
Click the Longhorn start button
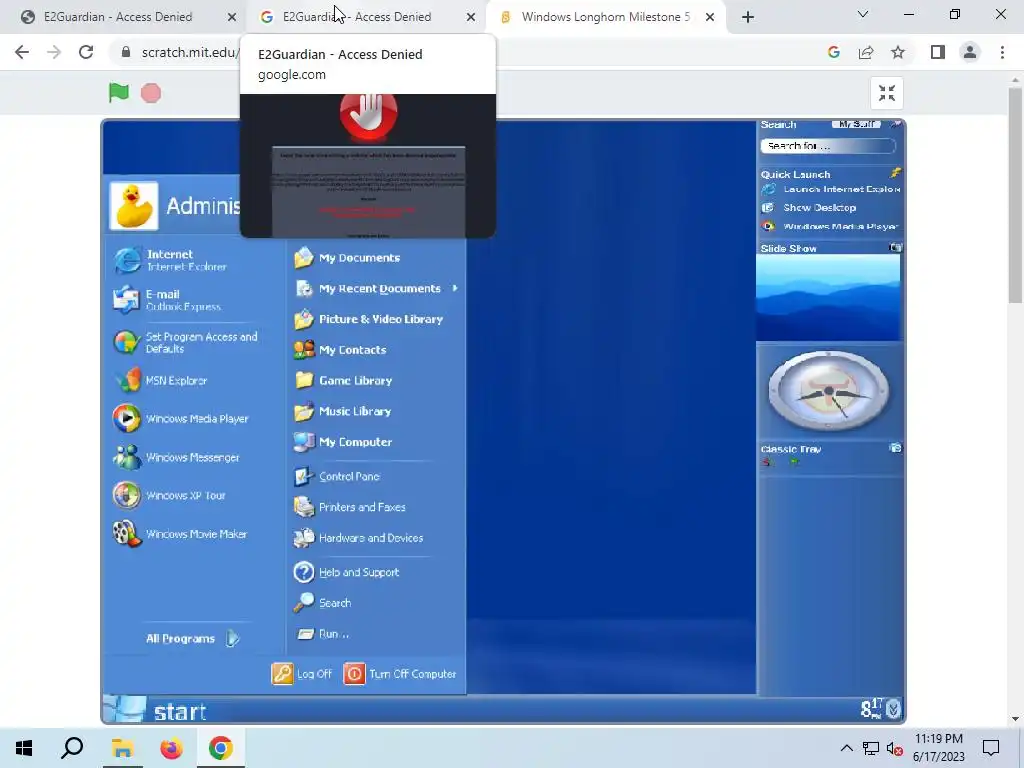pyautogui.click(x=155, y=710)
